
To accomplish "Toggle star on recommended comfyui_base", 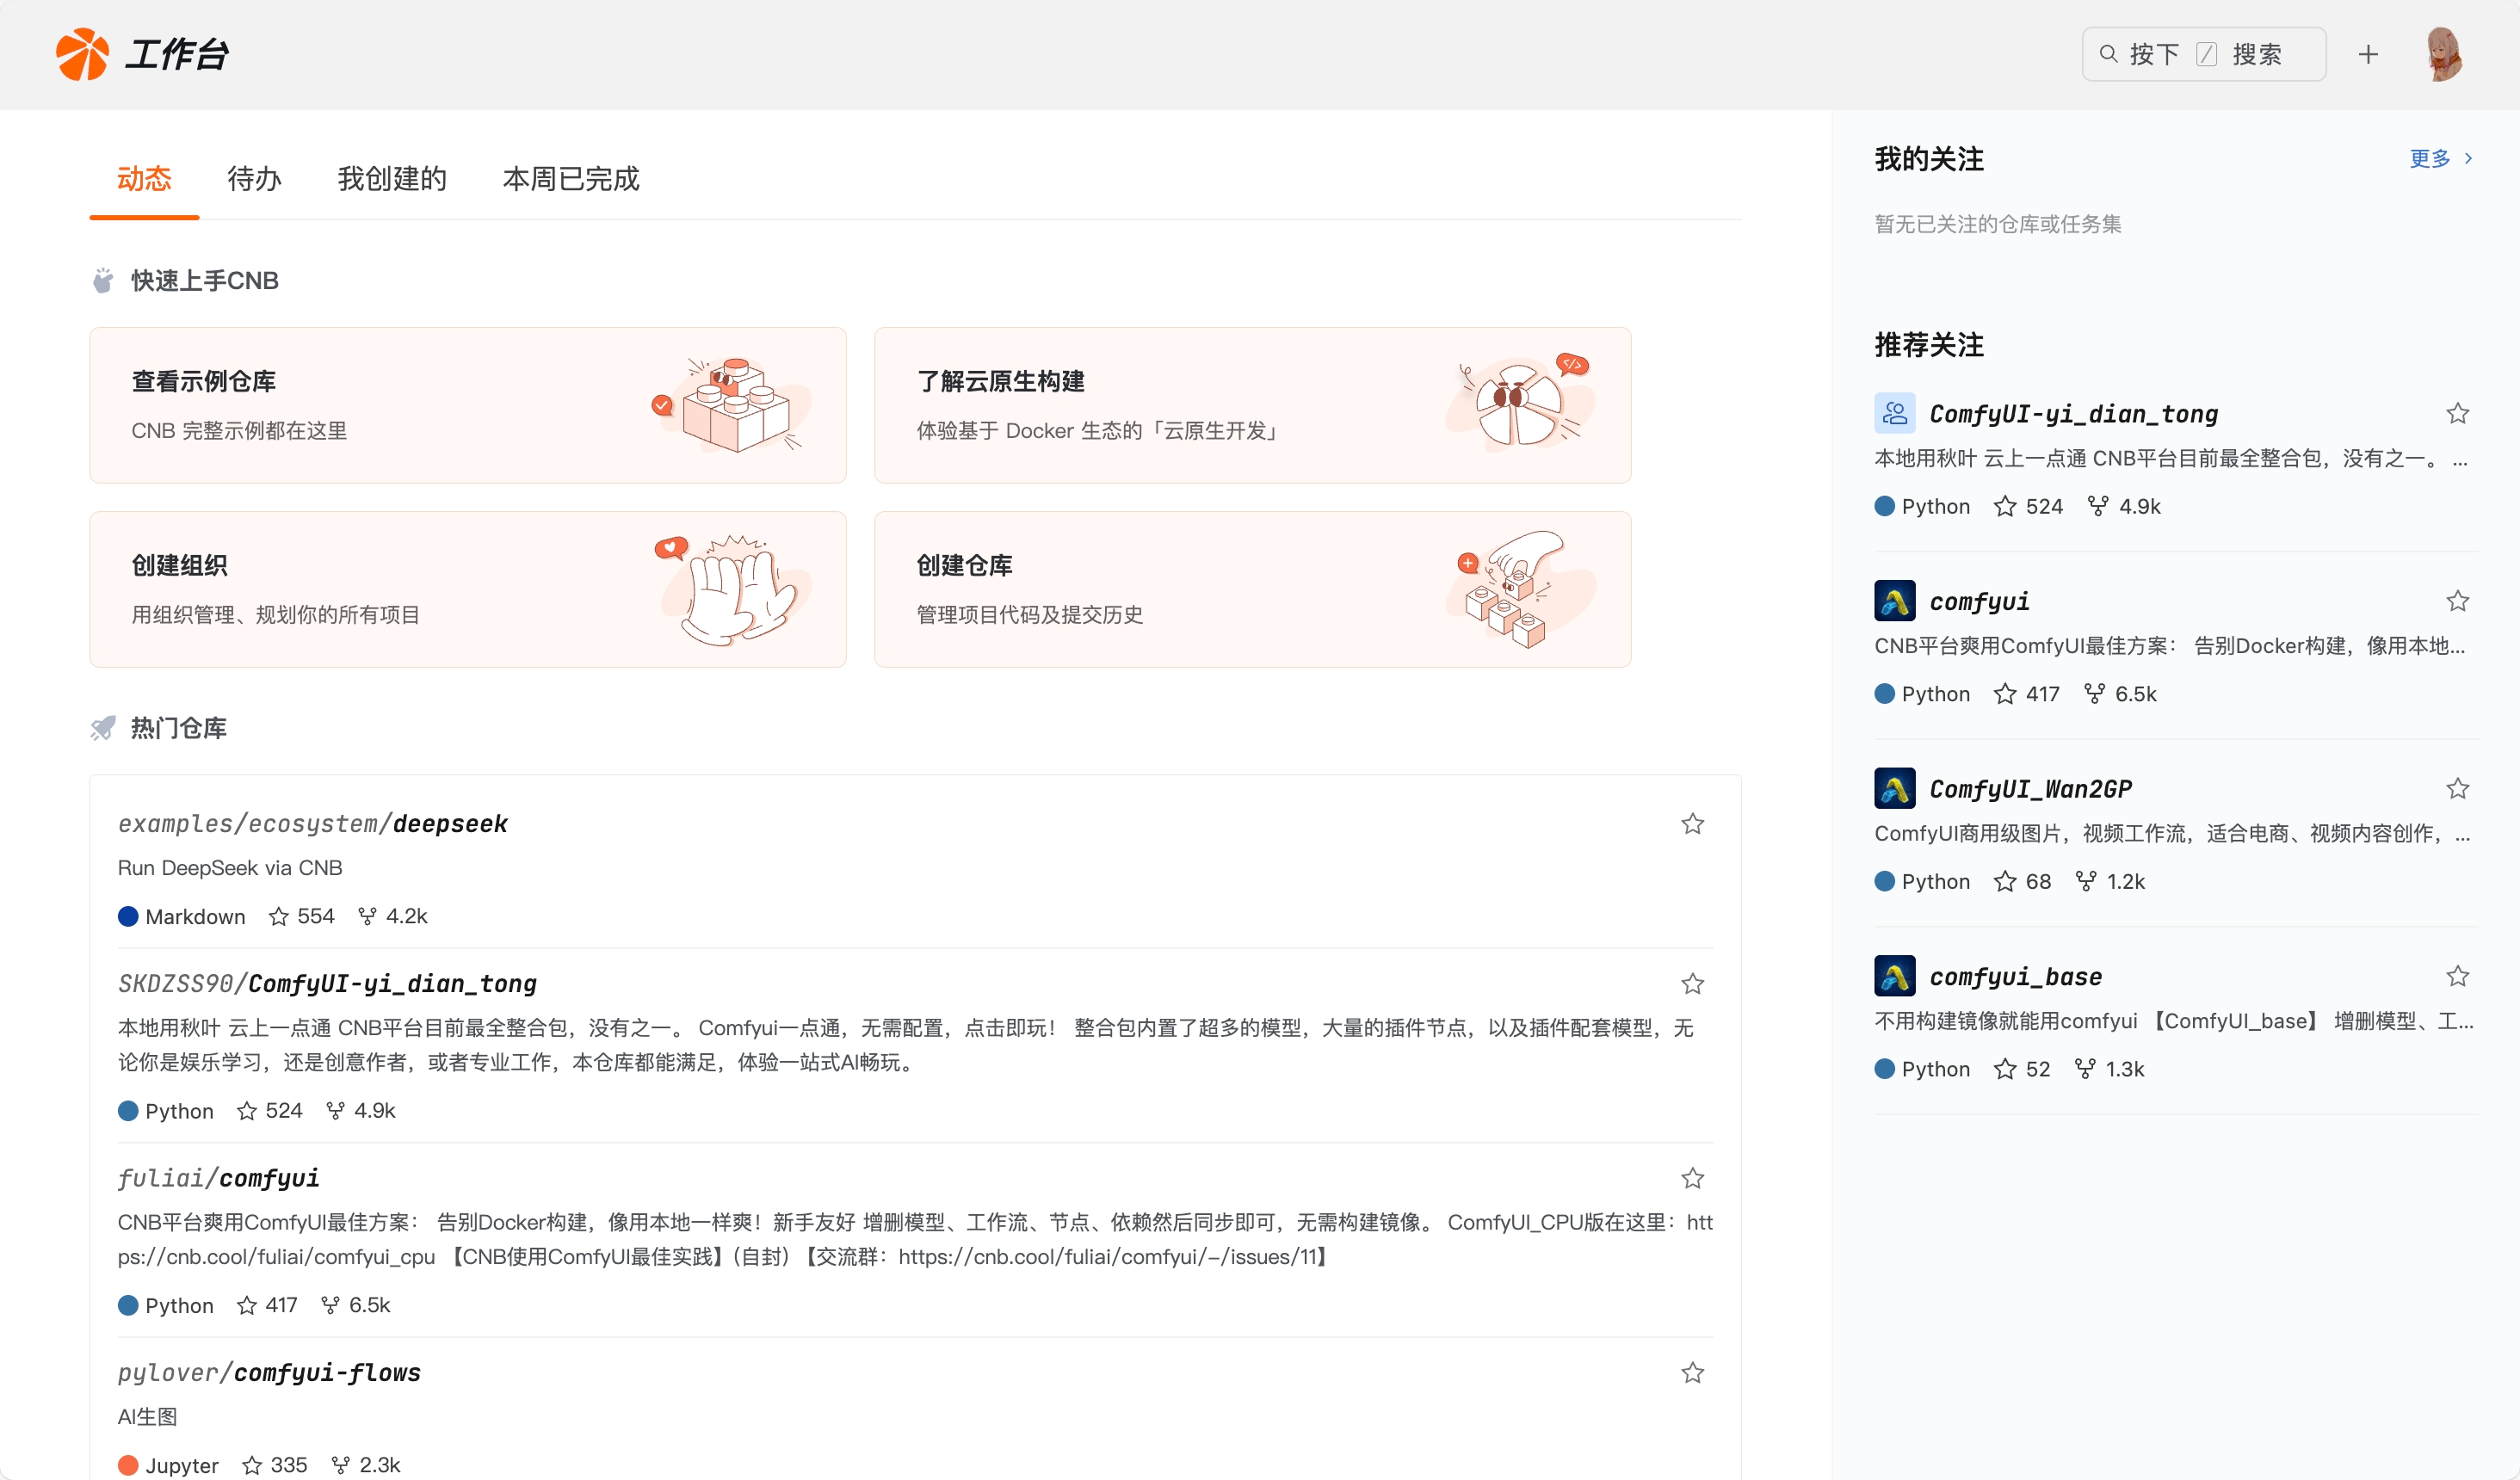I will point(2457,976).
